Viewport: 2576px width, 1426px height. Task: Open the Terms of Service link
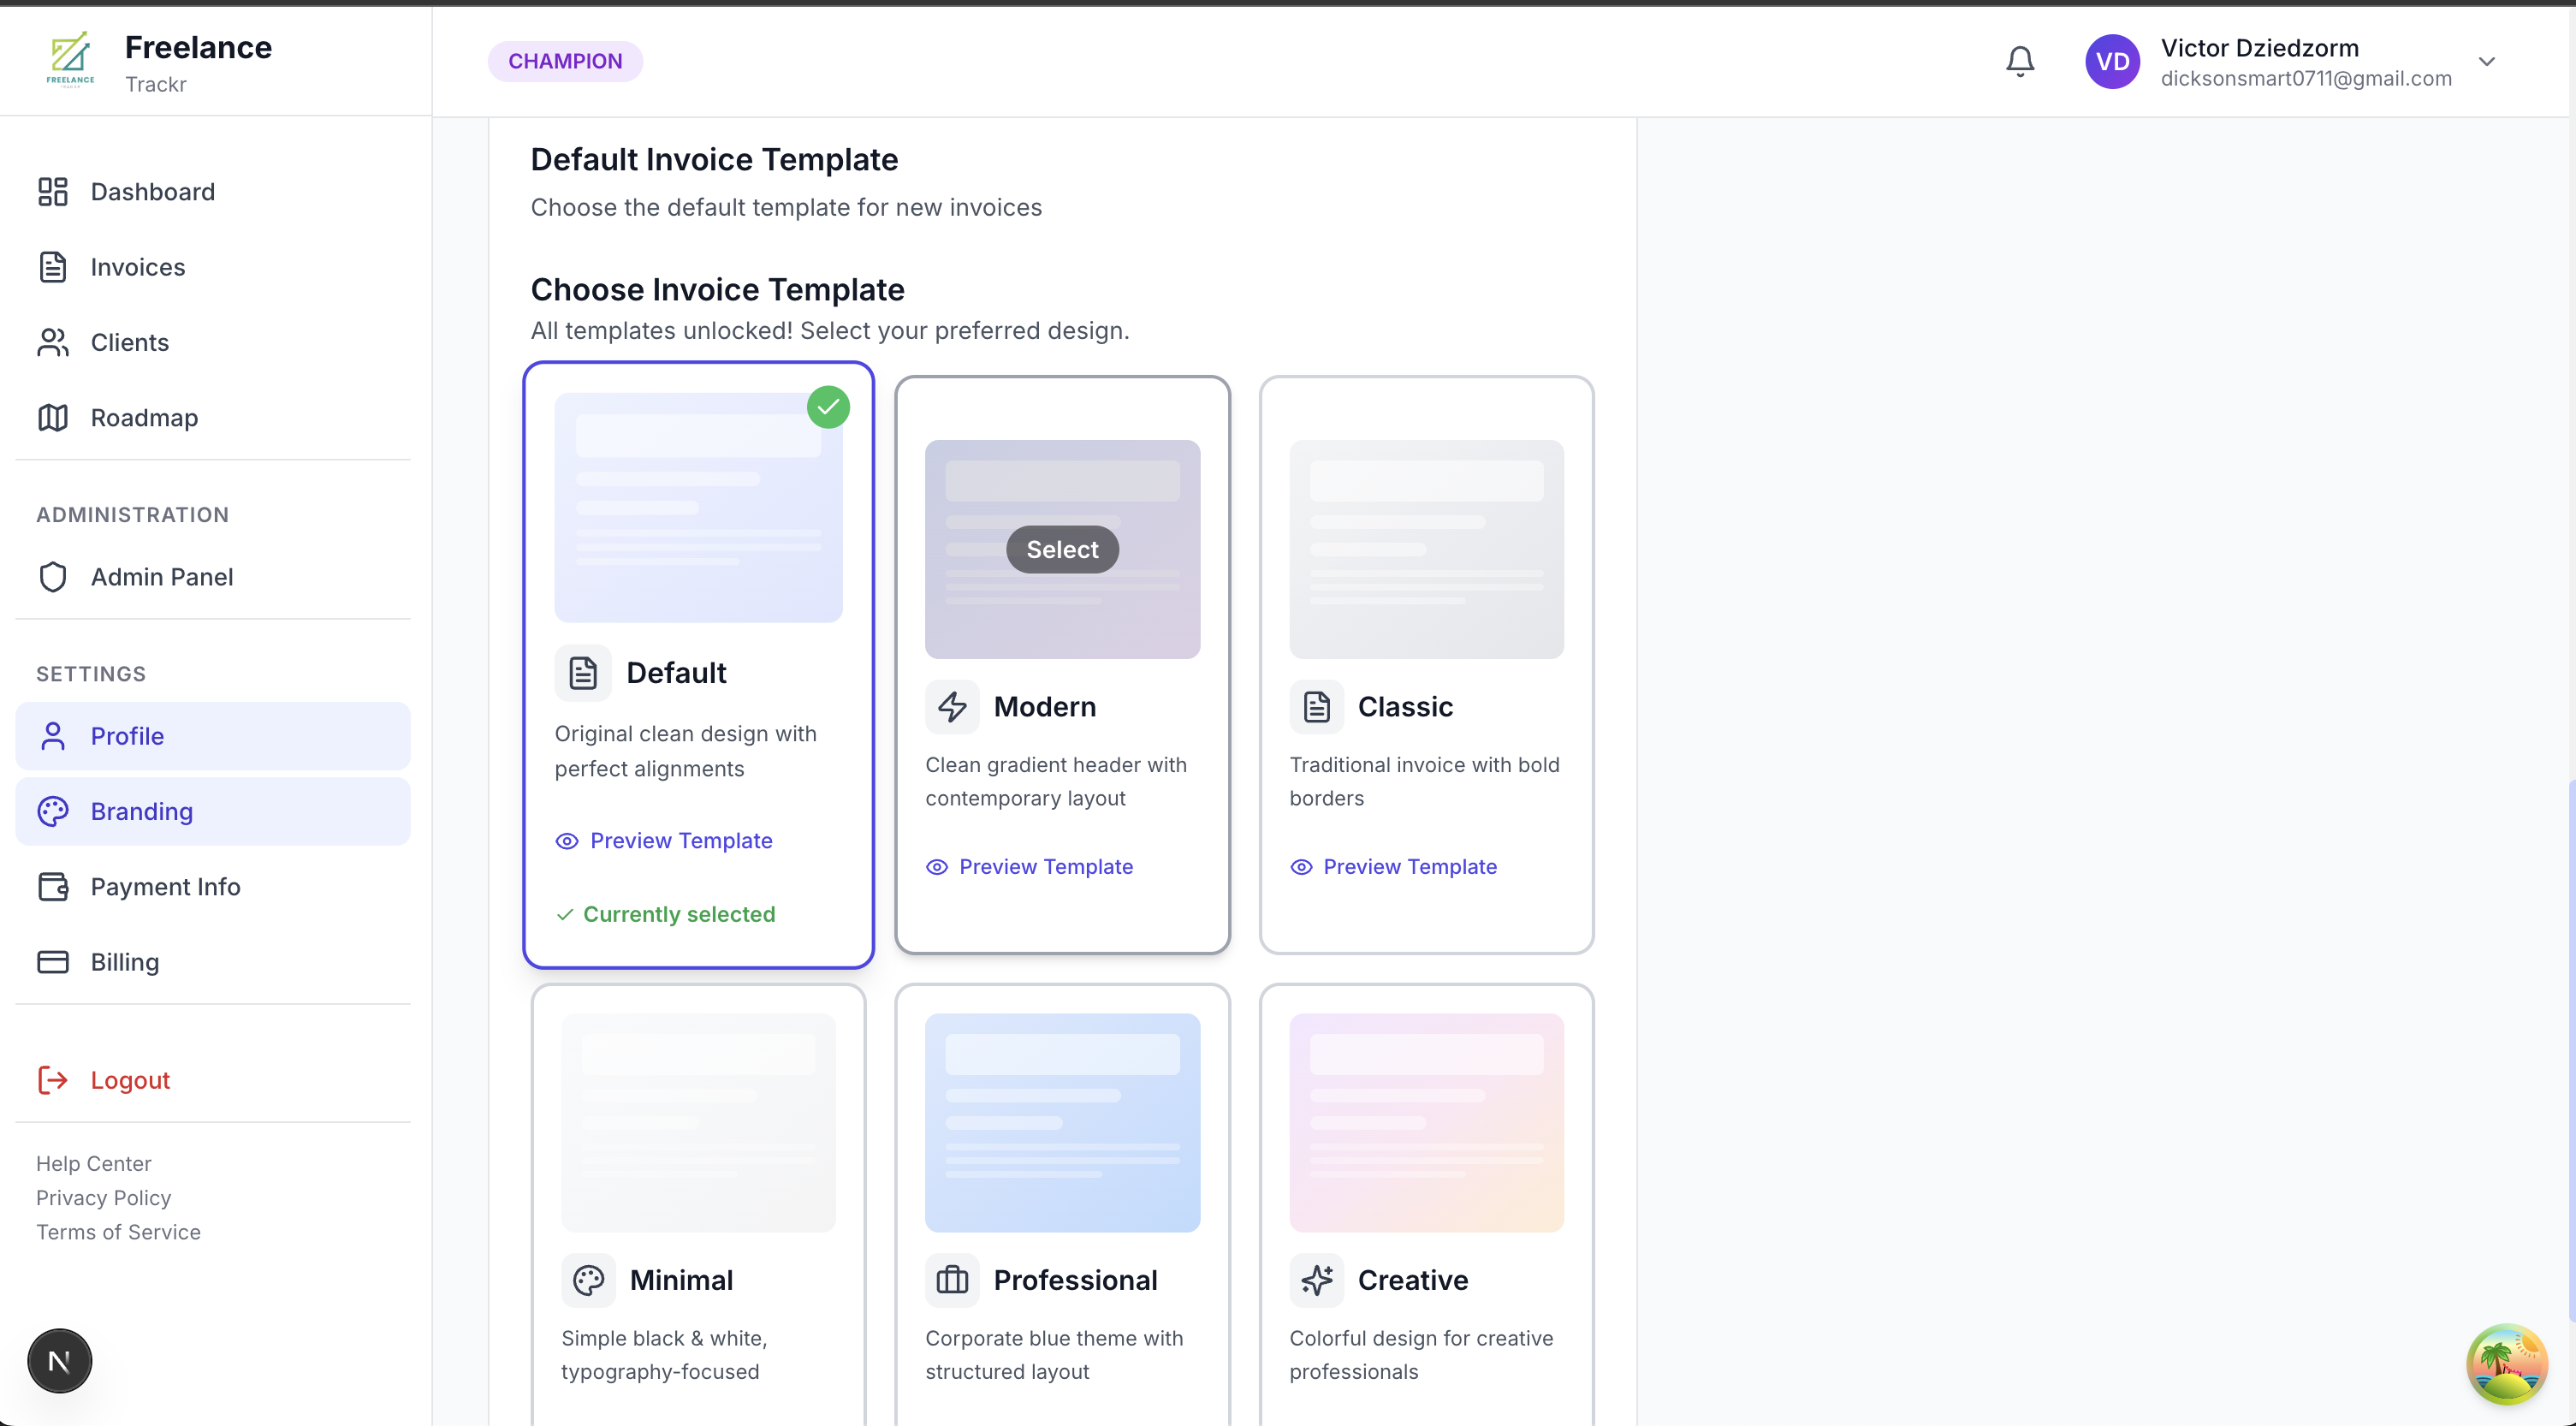coord(117,1231)
